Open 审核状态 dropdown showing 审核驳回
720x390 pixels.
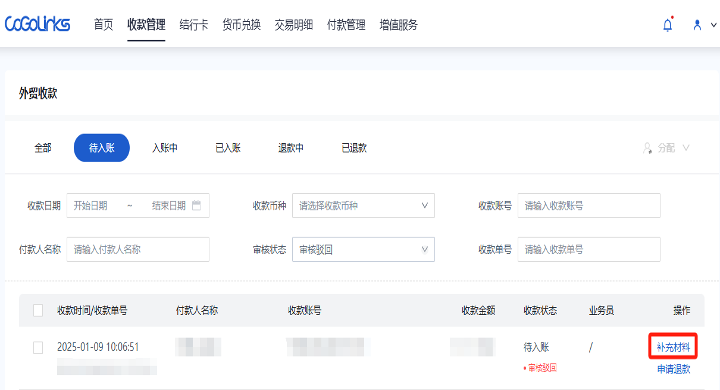pos(363,249)
